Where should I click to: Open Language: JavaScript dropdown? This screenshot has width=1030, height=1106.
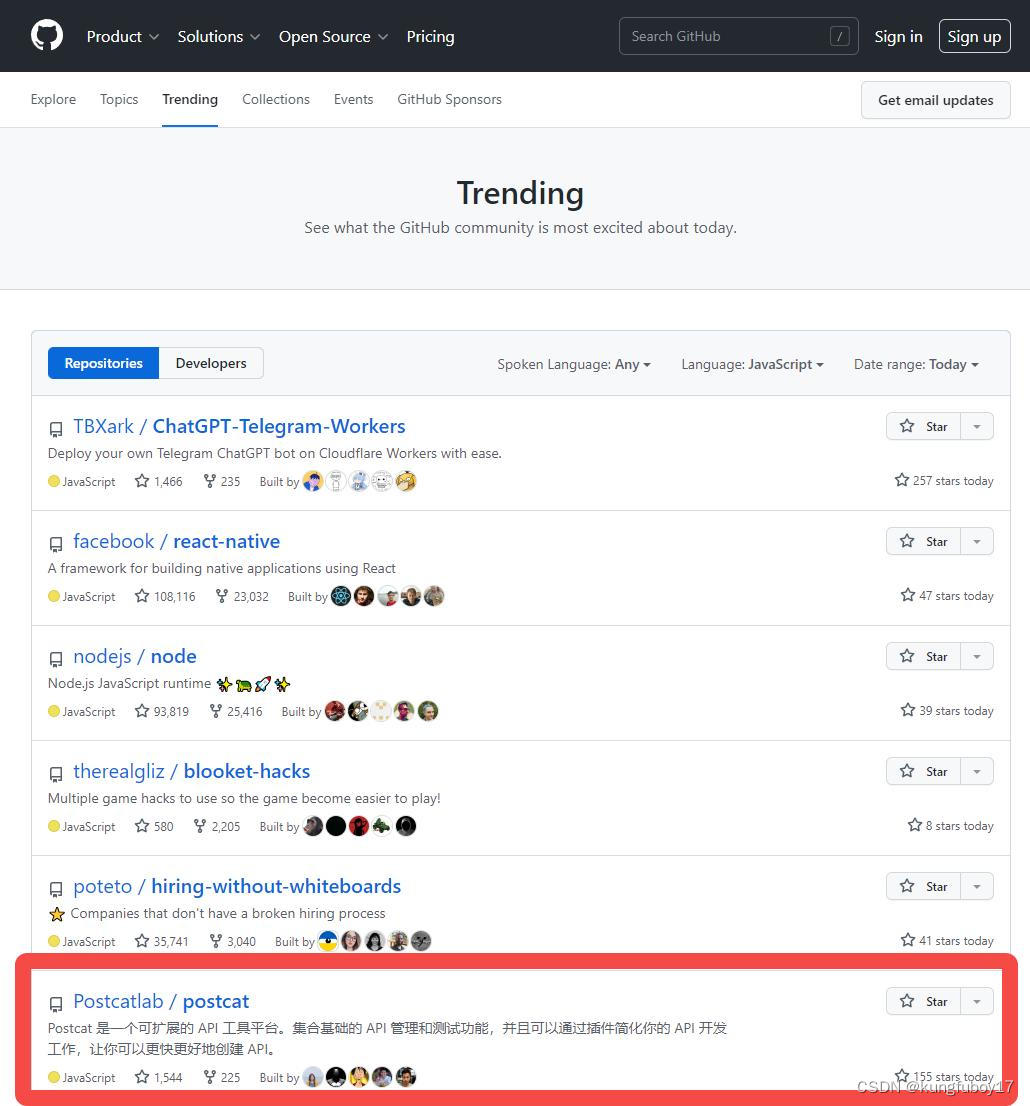point(752,364)
